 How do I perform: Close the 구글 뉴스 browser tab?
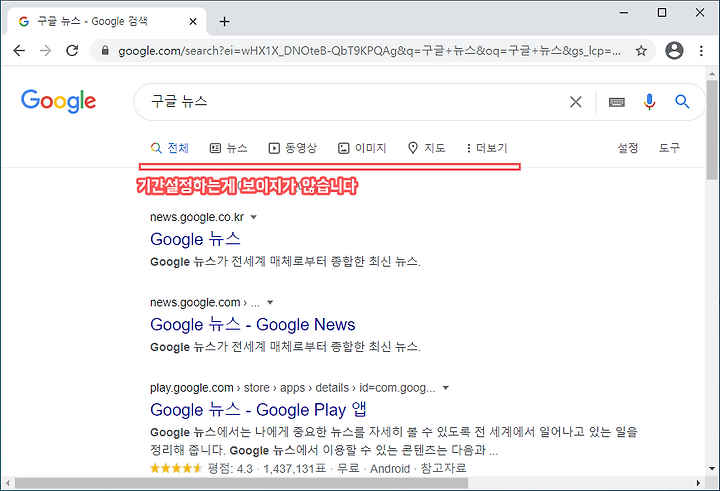193,22
